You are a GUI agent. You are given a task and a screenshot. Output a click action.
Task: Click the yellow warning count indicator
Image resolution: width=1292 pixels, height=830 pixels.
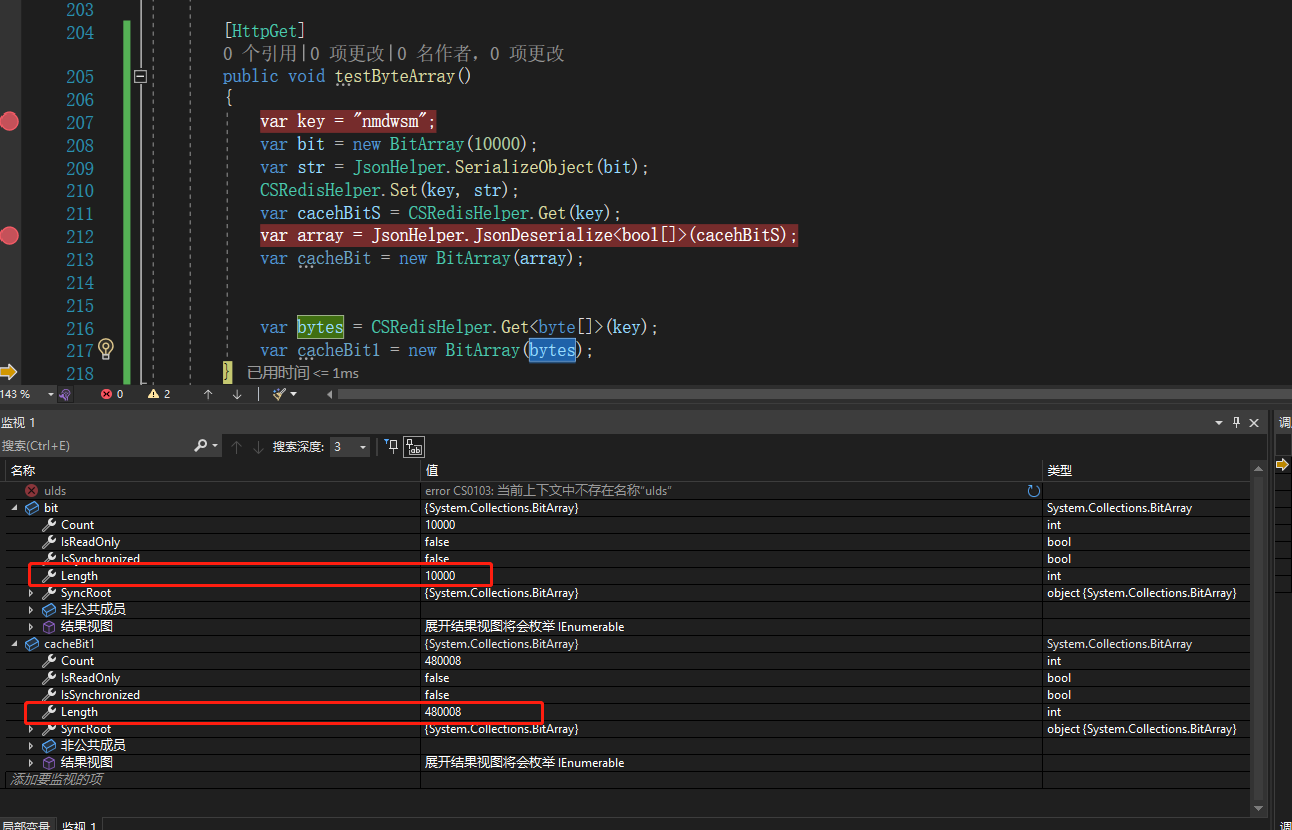(158, 394)
